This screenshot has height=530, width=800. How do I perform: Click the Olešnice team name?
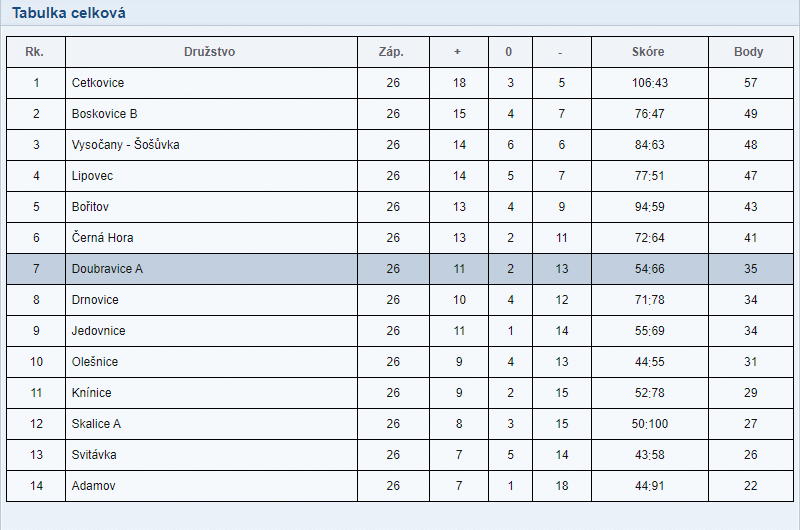pos(94,362)
